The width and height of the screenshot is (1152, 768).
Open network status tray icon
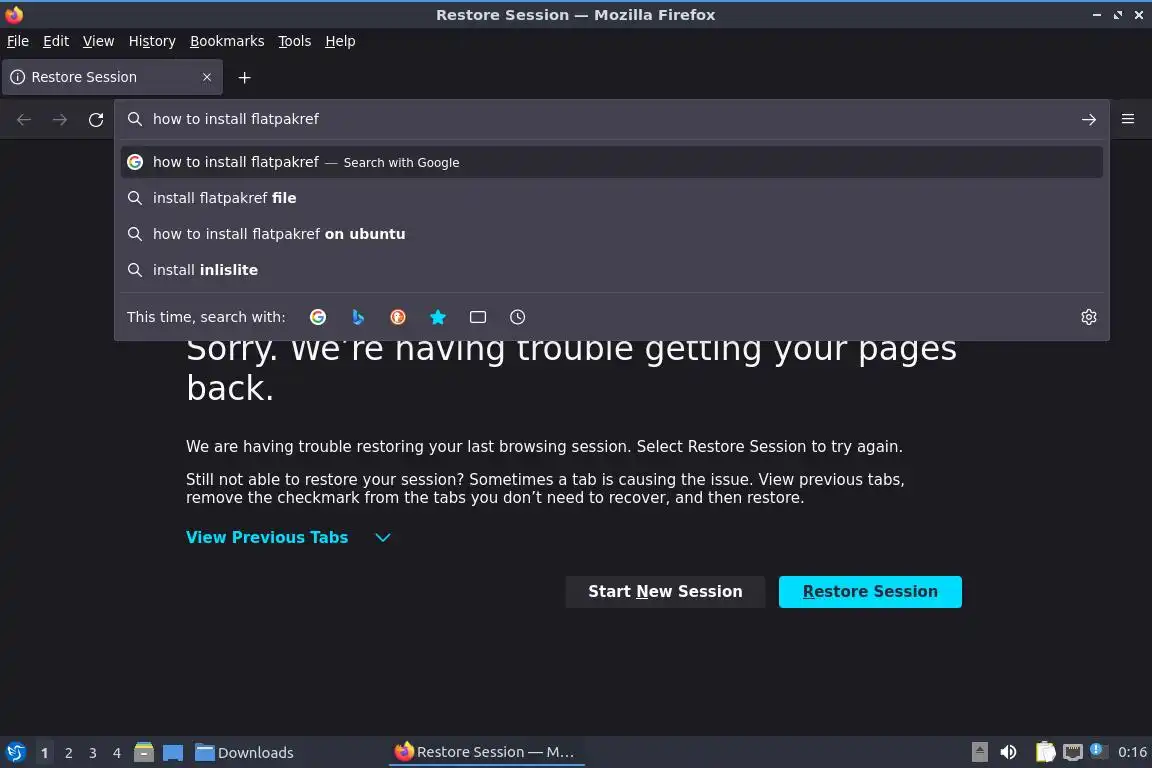(x=1073, y=752)
